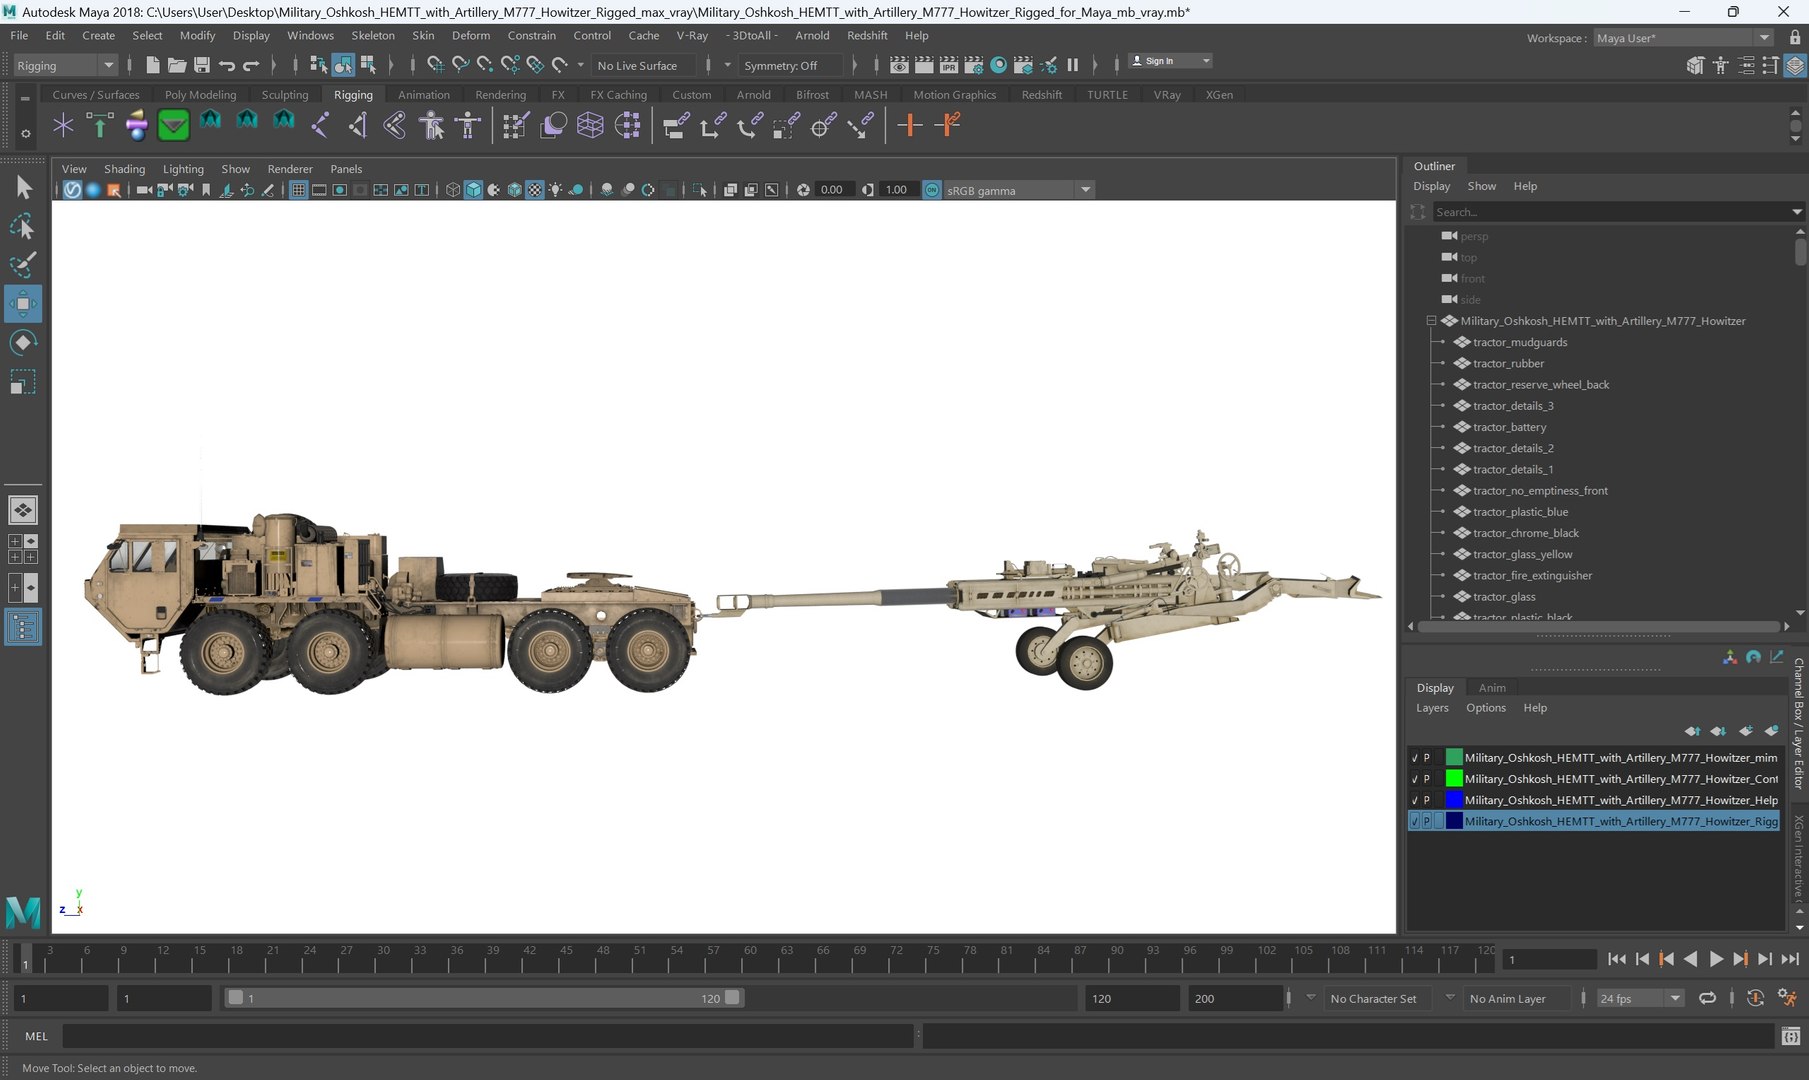The height and width of the screenshot is (1080, 1809).
Task: Select the Move tool in the toolbox
Action: point(23,303)
